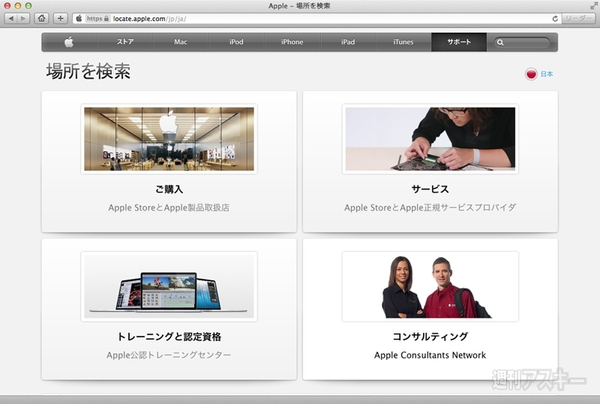The image size is (600, 404).
Task: Open the Mac navigation tab
Action: pyautogui.click(x=181, y=42)
